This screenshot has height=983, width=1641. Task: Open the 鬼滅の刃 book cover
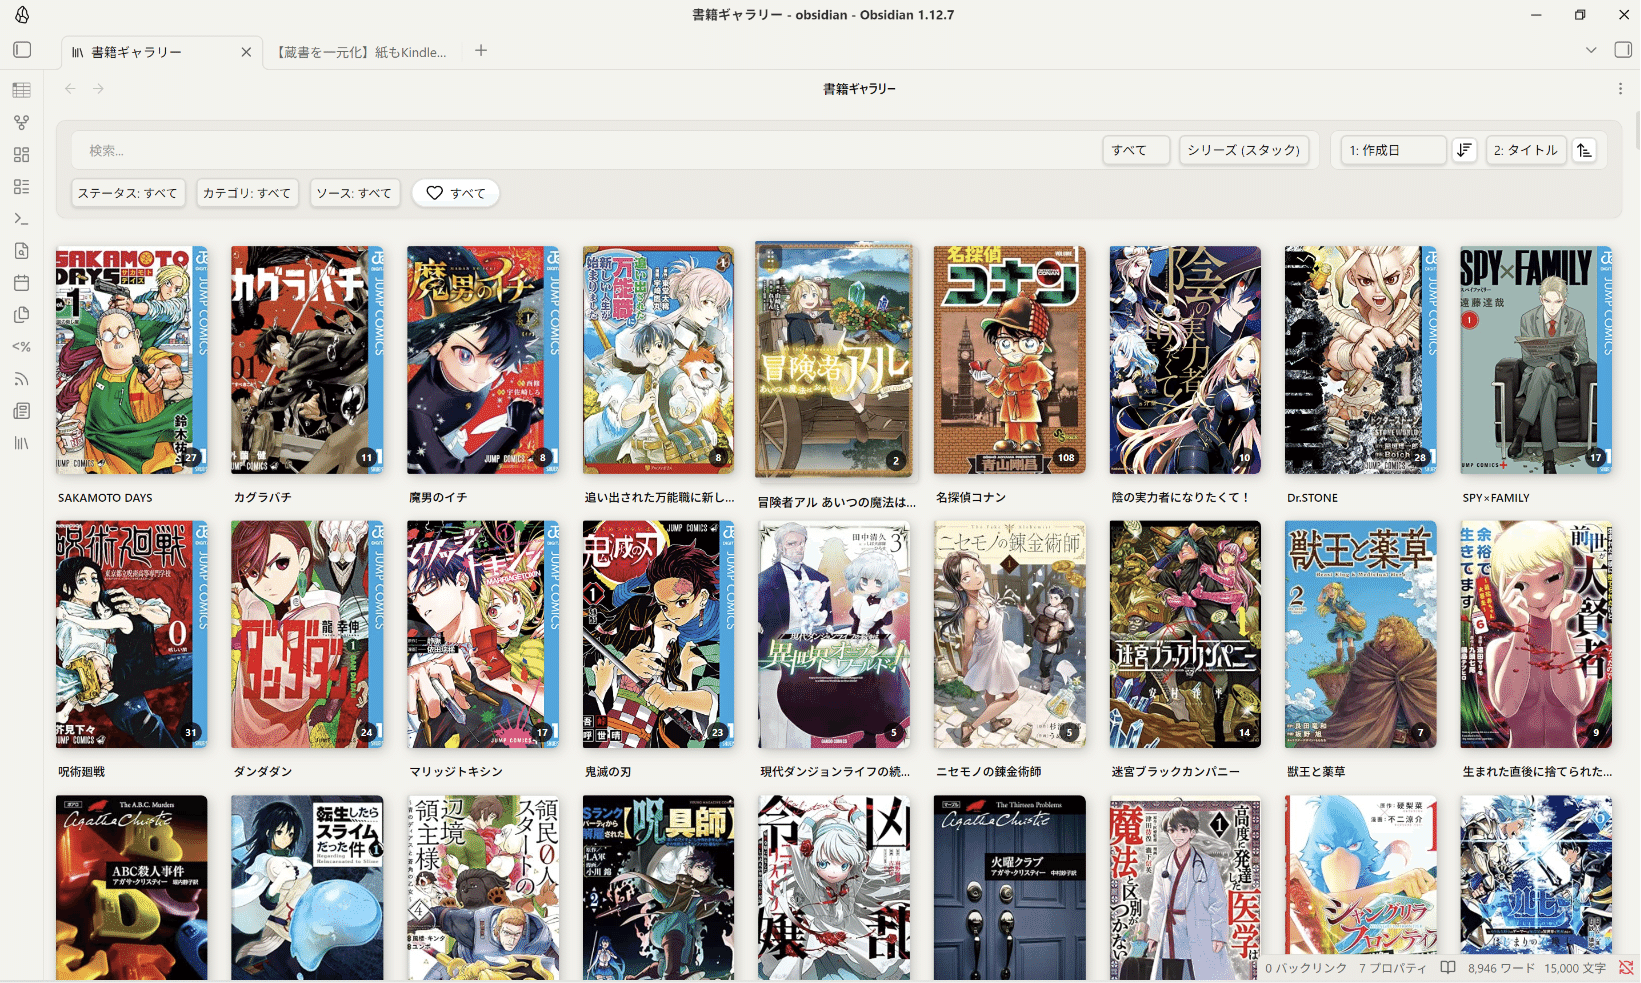pos(659,634)
